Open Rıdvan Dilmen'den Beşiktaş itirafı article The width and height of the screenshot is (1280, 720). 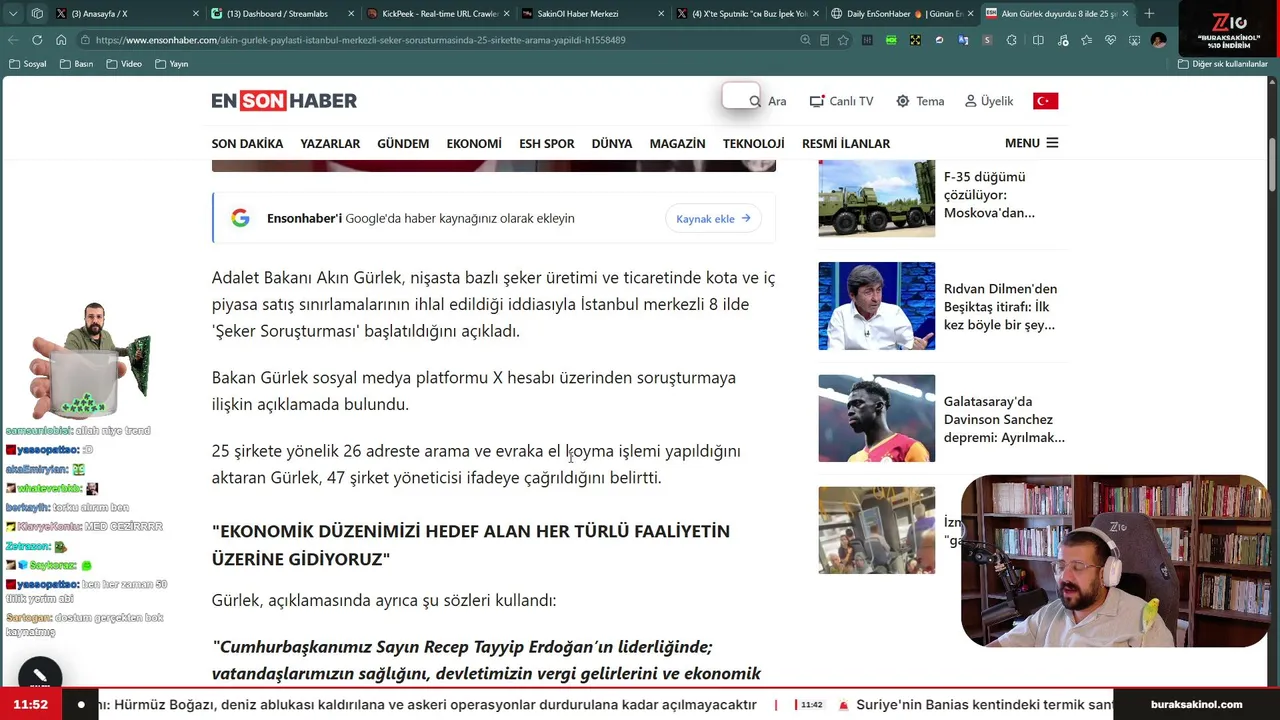point(1000,307)
